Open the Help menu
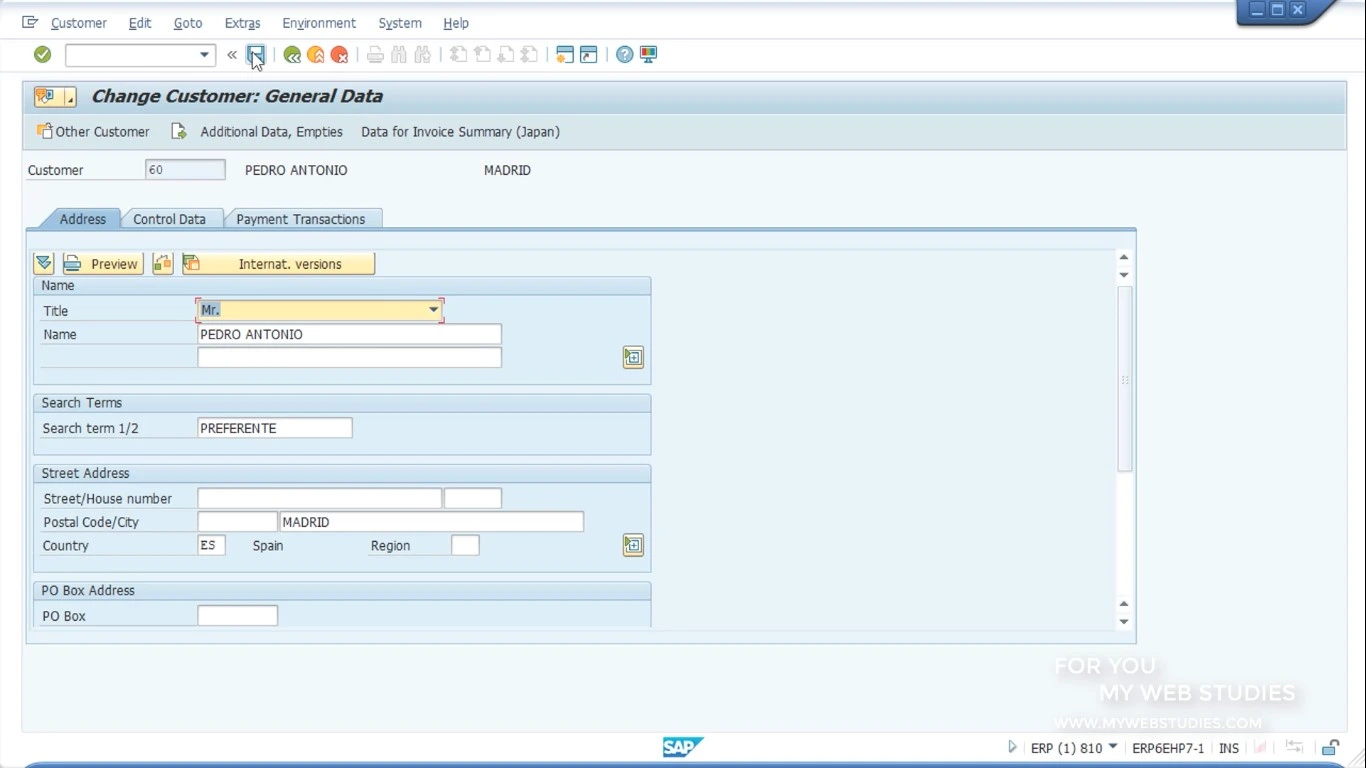The width and height of the screenshot is (1366, 768). pyautogui.click(x=456, y=23)
